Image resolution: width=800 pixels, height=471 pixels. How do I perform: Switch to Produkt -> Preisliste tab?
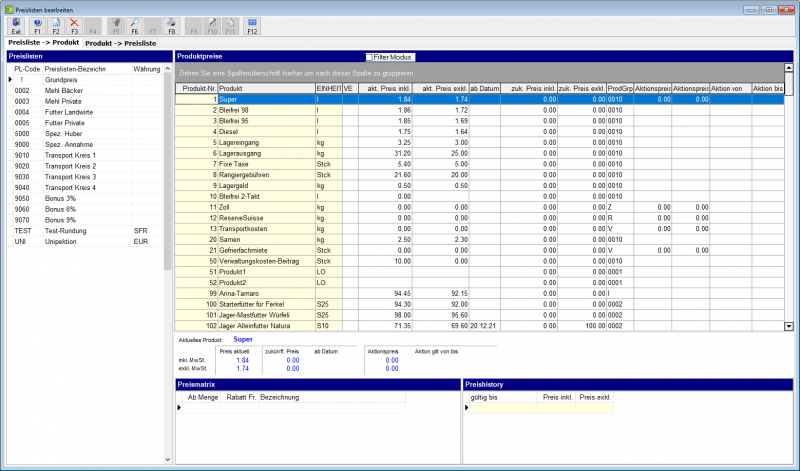point(120,43)
